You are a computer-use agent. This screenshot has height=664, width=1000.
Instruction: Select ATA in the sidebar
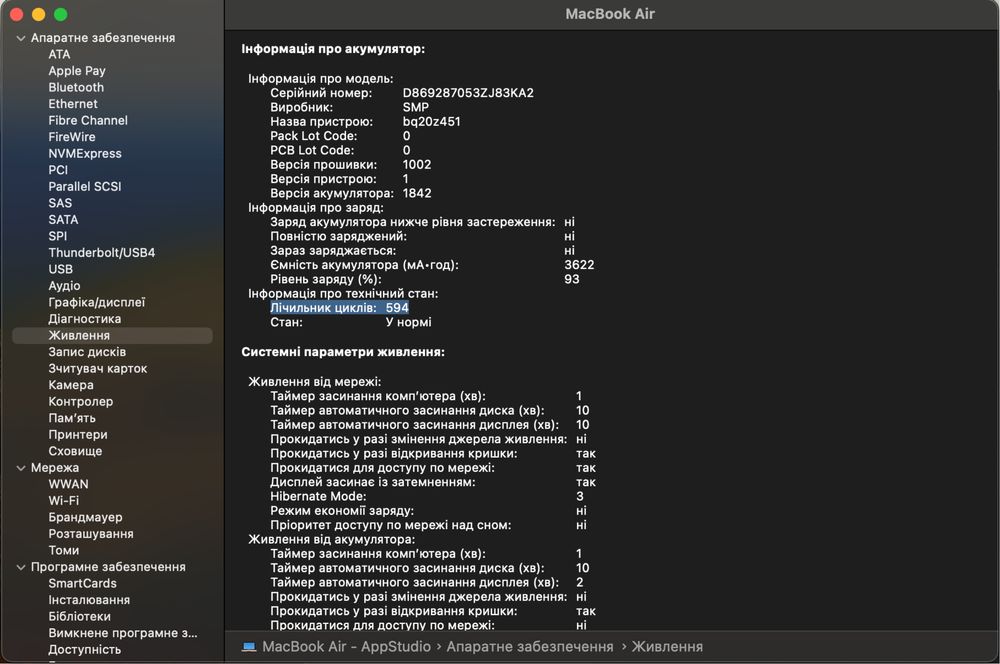point(59,55)
